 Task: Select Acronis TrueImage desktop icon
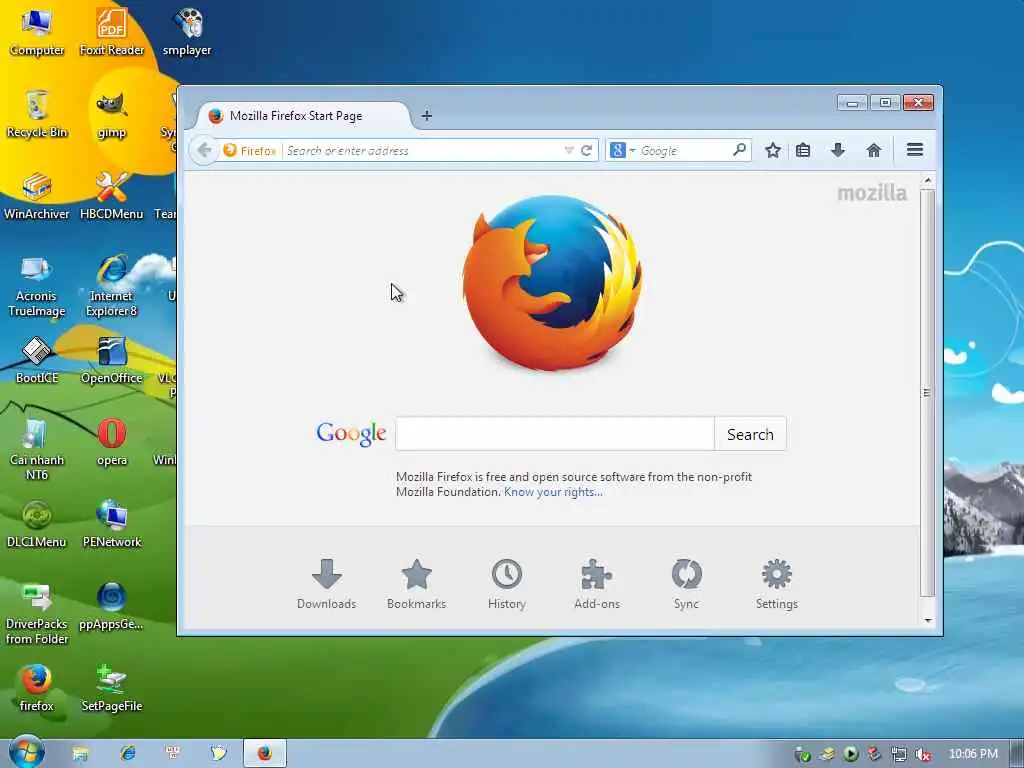(37, 285)
